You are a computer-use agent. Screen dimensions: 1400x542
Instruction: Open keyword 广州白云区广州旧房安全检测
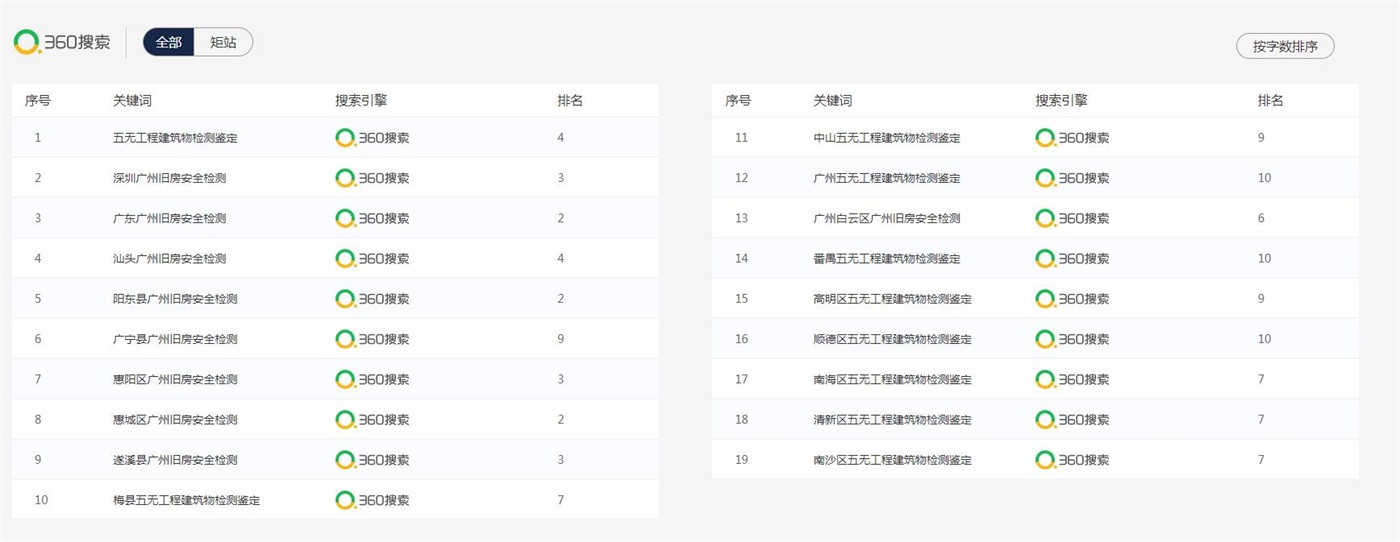pos(887,218)
